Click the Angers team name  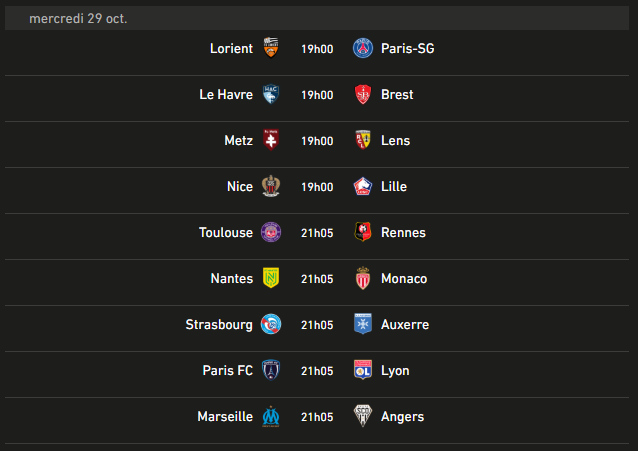pos(402,417)
